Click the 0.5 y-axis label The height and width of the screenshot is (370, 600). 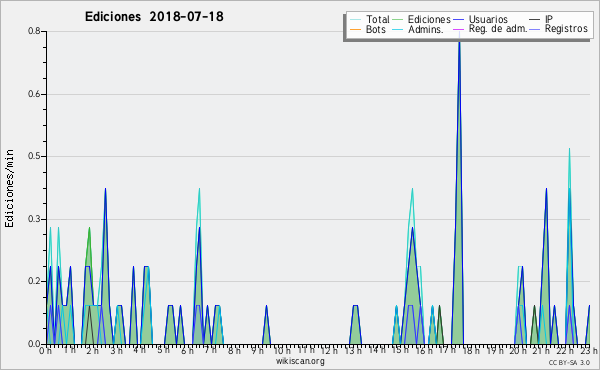[35, 156]
